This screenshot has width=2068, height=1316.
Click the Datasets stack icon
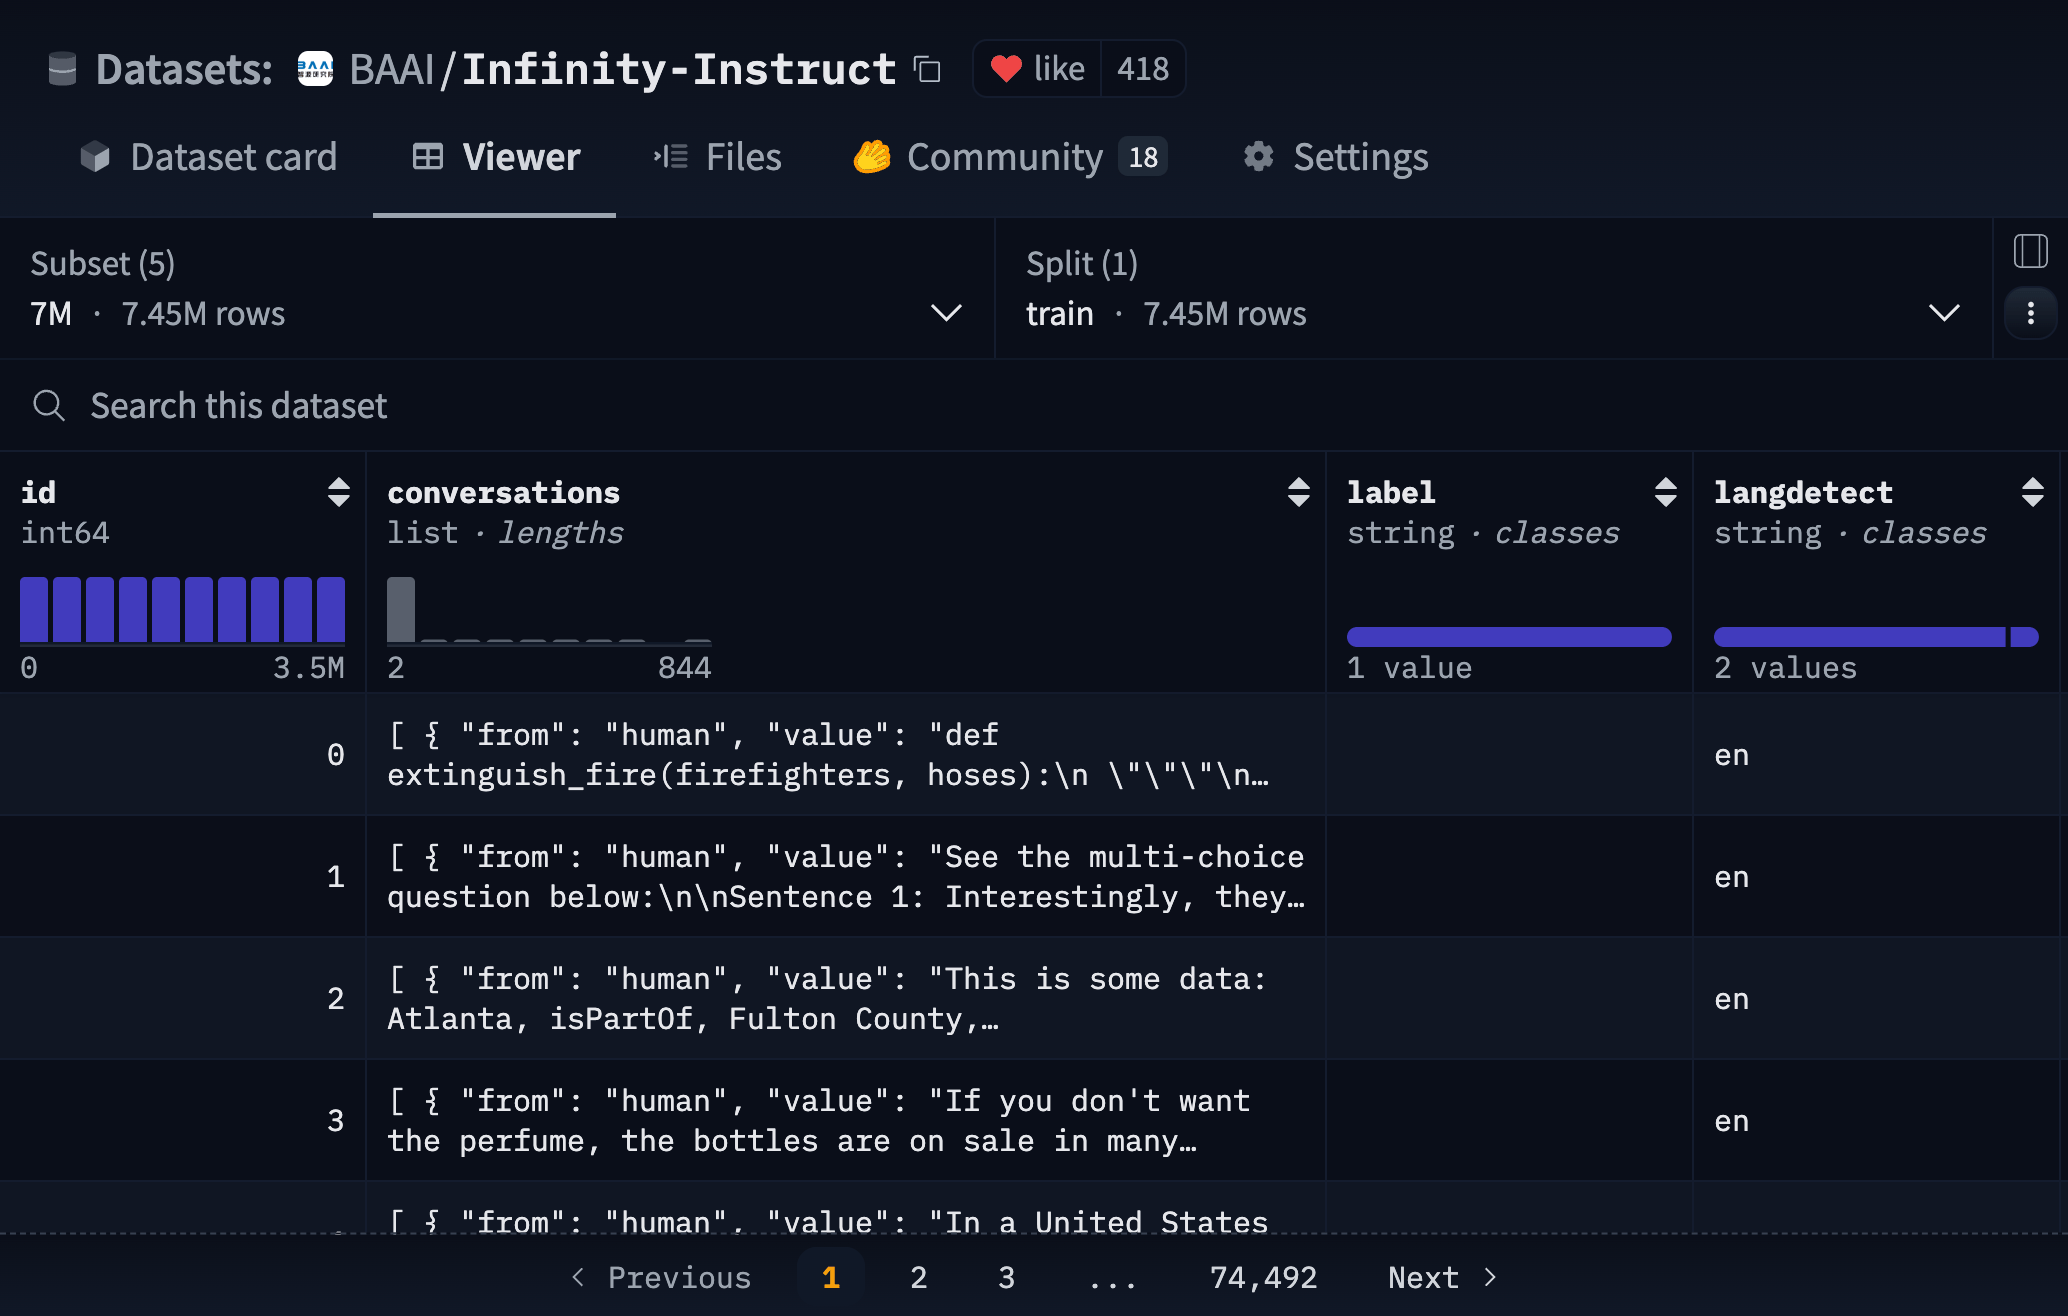(62, 69)
